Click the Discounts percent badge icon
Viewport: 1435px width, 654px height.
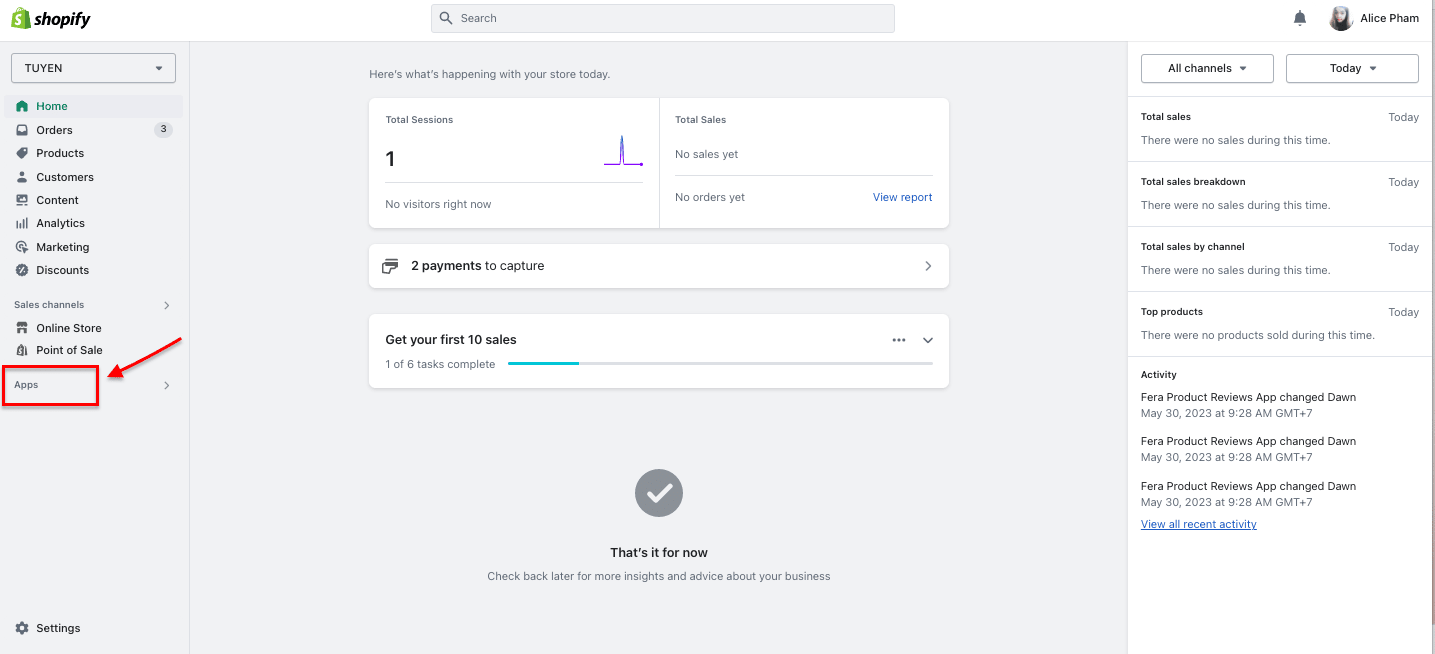pyautogui.click(x=22, y=270)
